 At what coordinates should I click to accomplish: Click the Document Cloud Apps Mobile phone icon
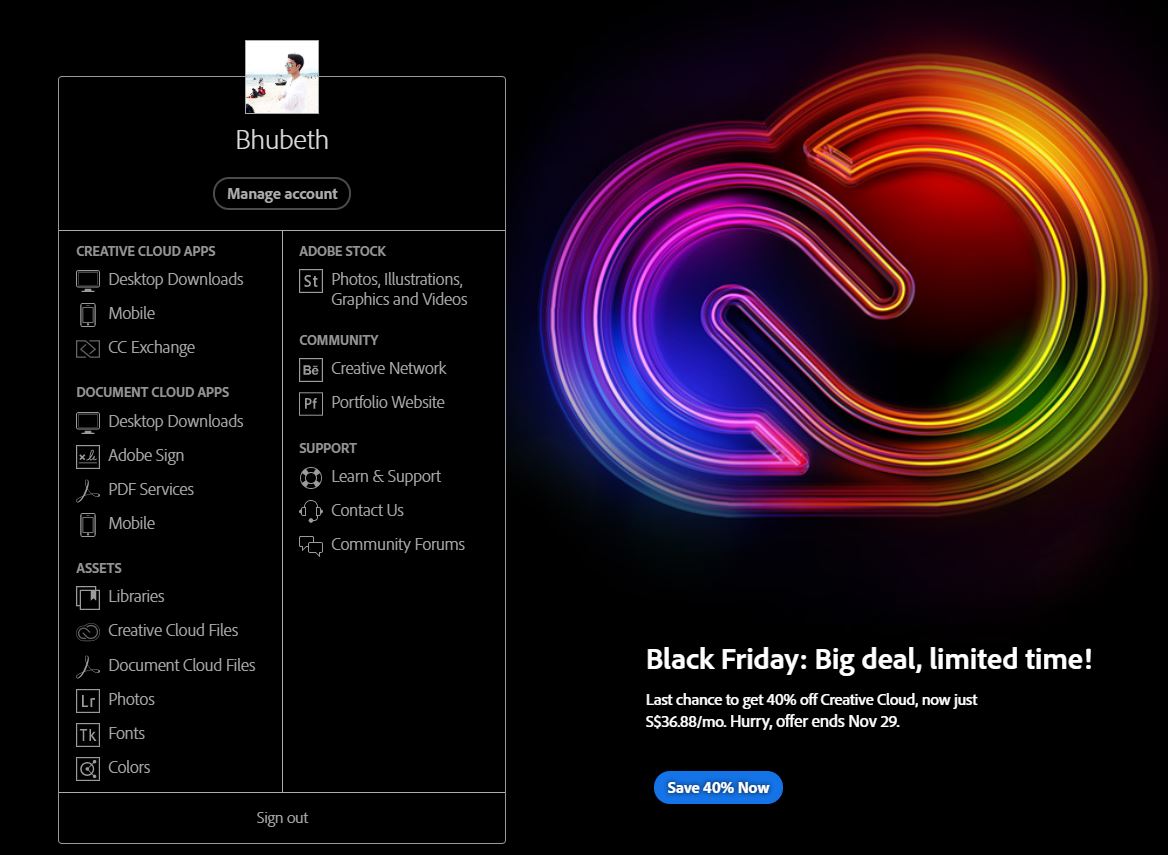88,524
